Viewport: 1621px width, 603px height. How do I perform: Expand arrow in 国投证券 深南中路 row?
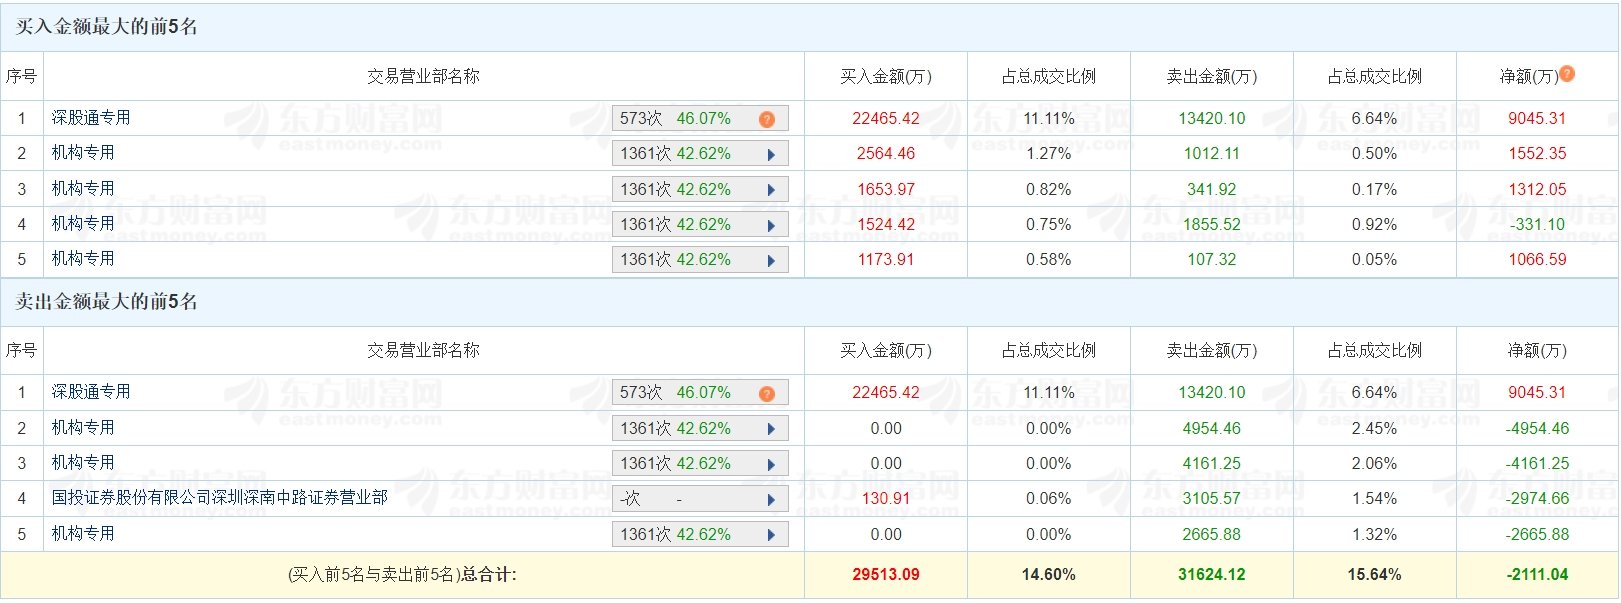click(x=771, y=499)
